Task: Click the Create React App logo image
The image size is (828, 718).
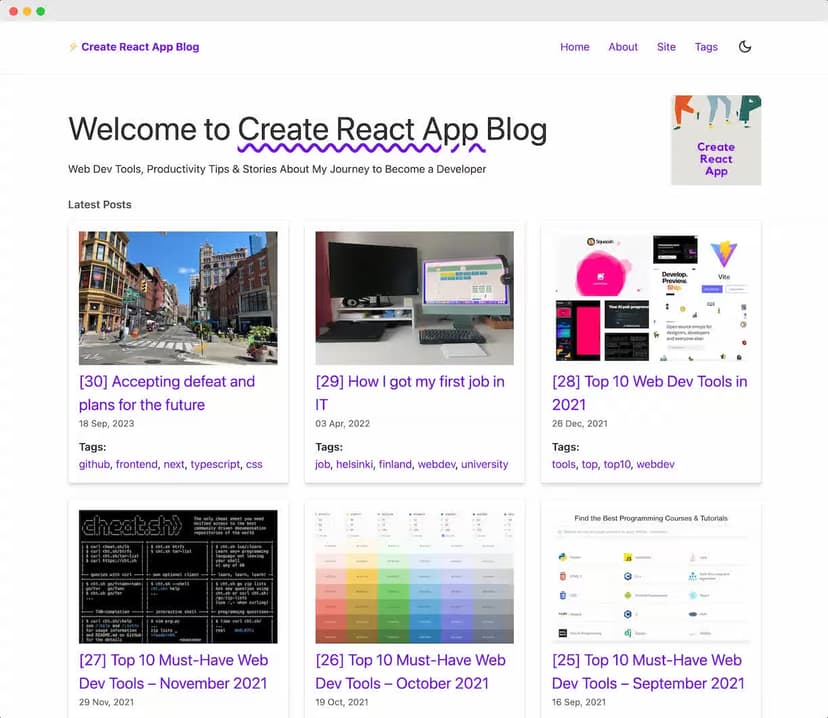Action: pos(716,140)
